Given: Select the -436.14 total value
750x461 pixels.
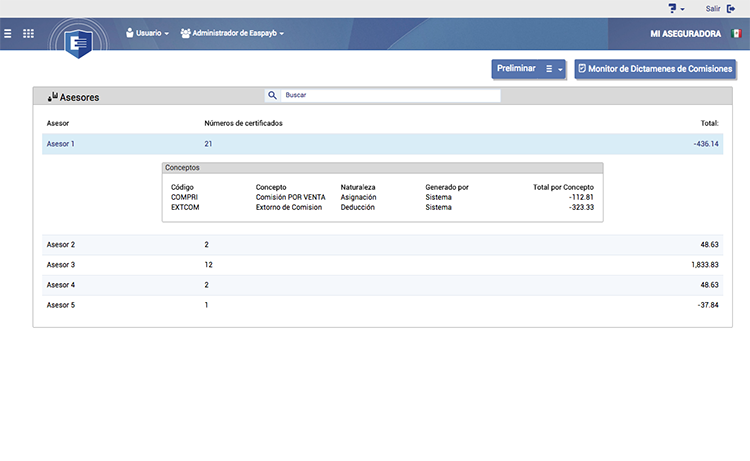Looking at the screenshot, I should [x=706, y=144].
